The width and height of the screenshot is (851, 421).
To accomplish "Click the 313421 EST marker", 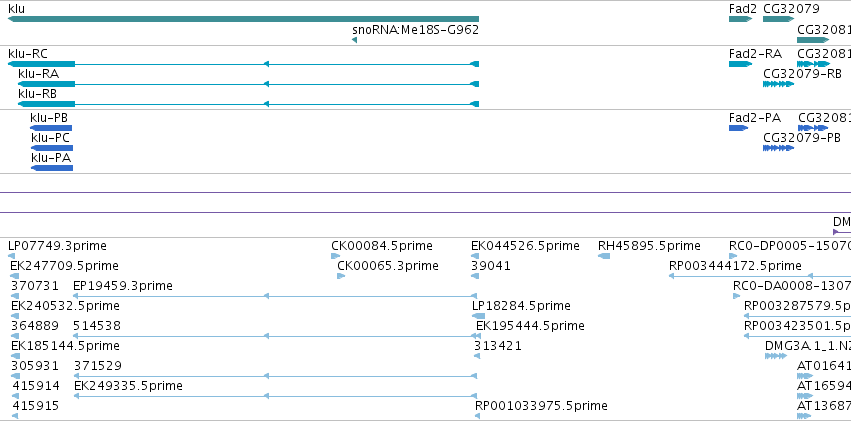I will coord(477,356).
